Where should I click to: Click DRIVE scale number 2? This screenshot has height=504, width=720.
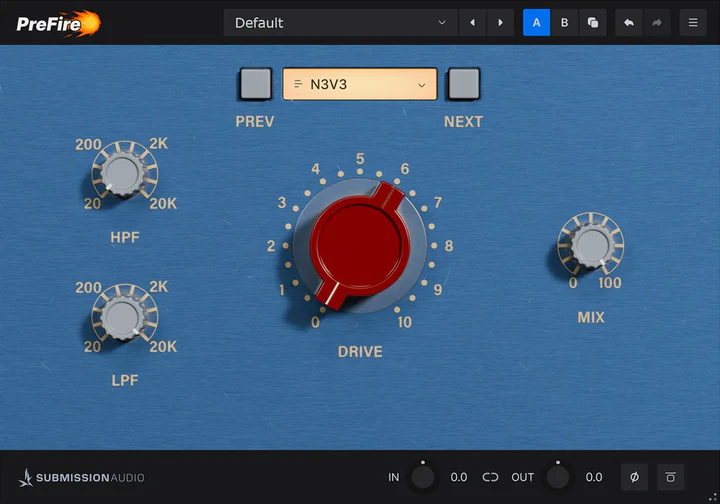click(x=271, y=246)
